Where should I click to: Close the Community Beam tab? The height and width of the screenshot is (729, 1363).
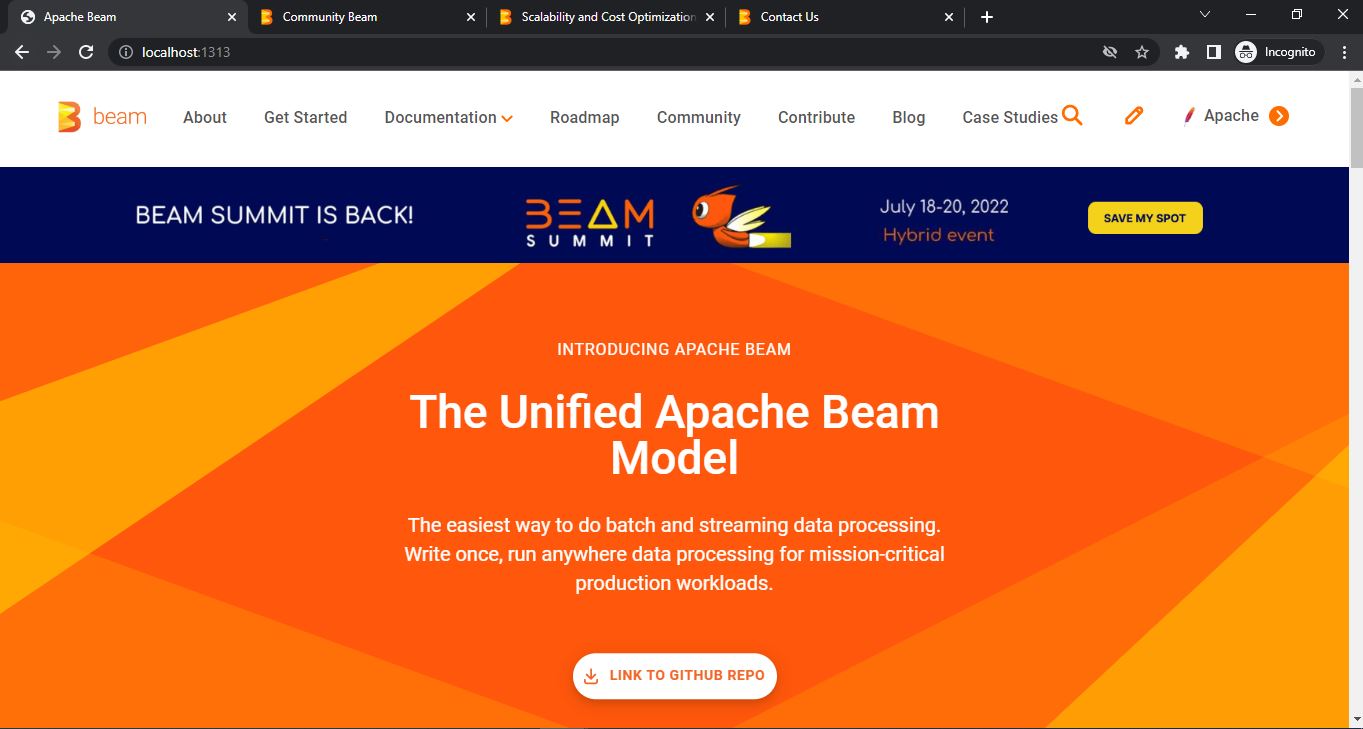tap(471, 17)
